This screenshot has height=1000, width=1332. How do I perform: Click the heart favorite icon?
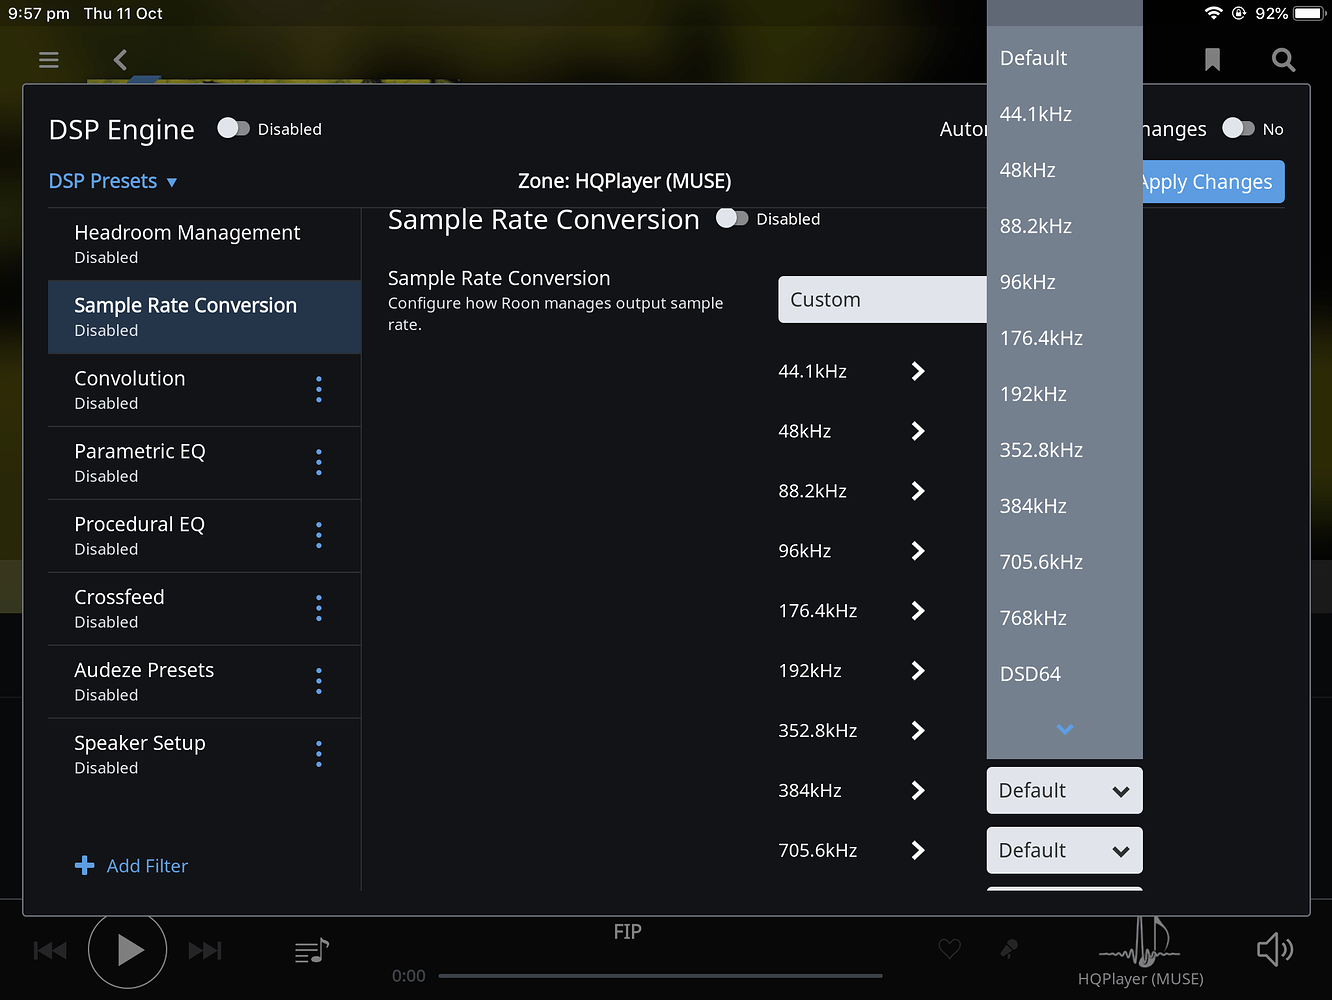point(948,949)
